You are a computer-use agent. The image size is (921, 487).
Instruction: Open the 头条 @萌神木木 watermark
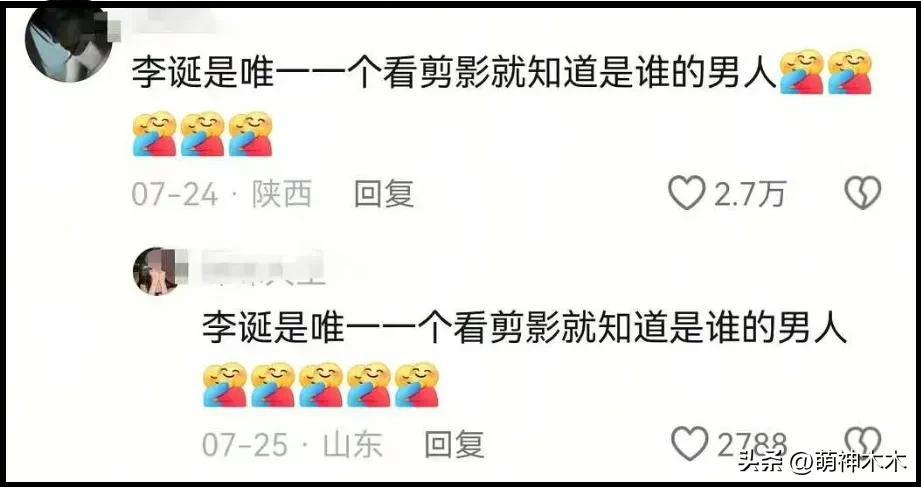click(822, 462)
